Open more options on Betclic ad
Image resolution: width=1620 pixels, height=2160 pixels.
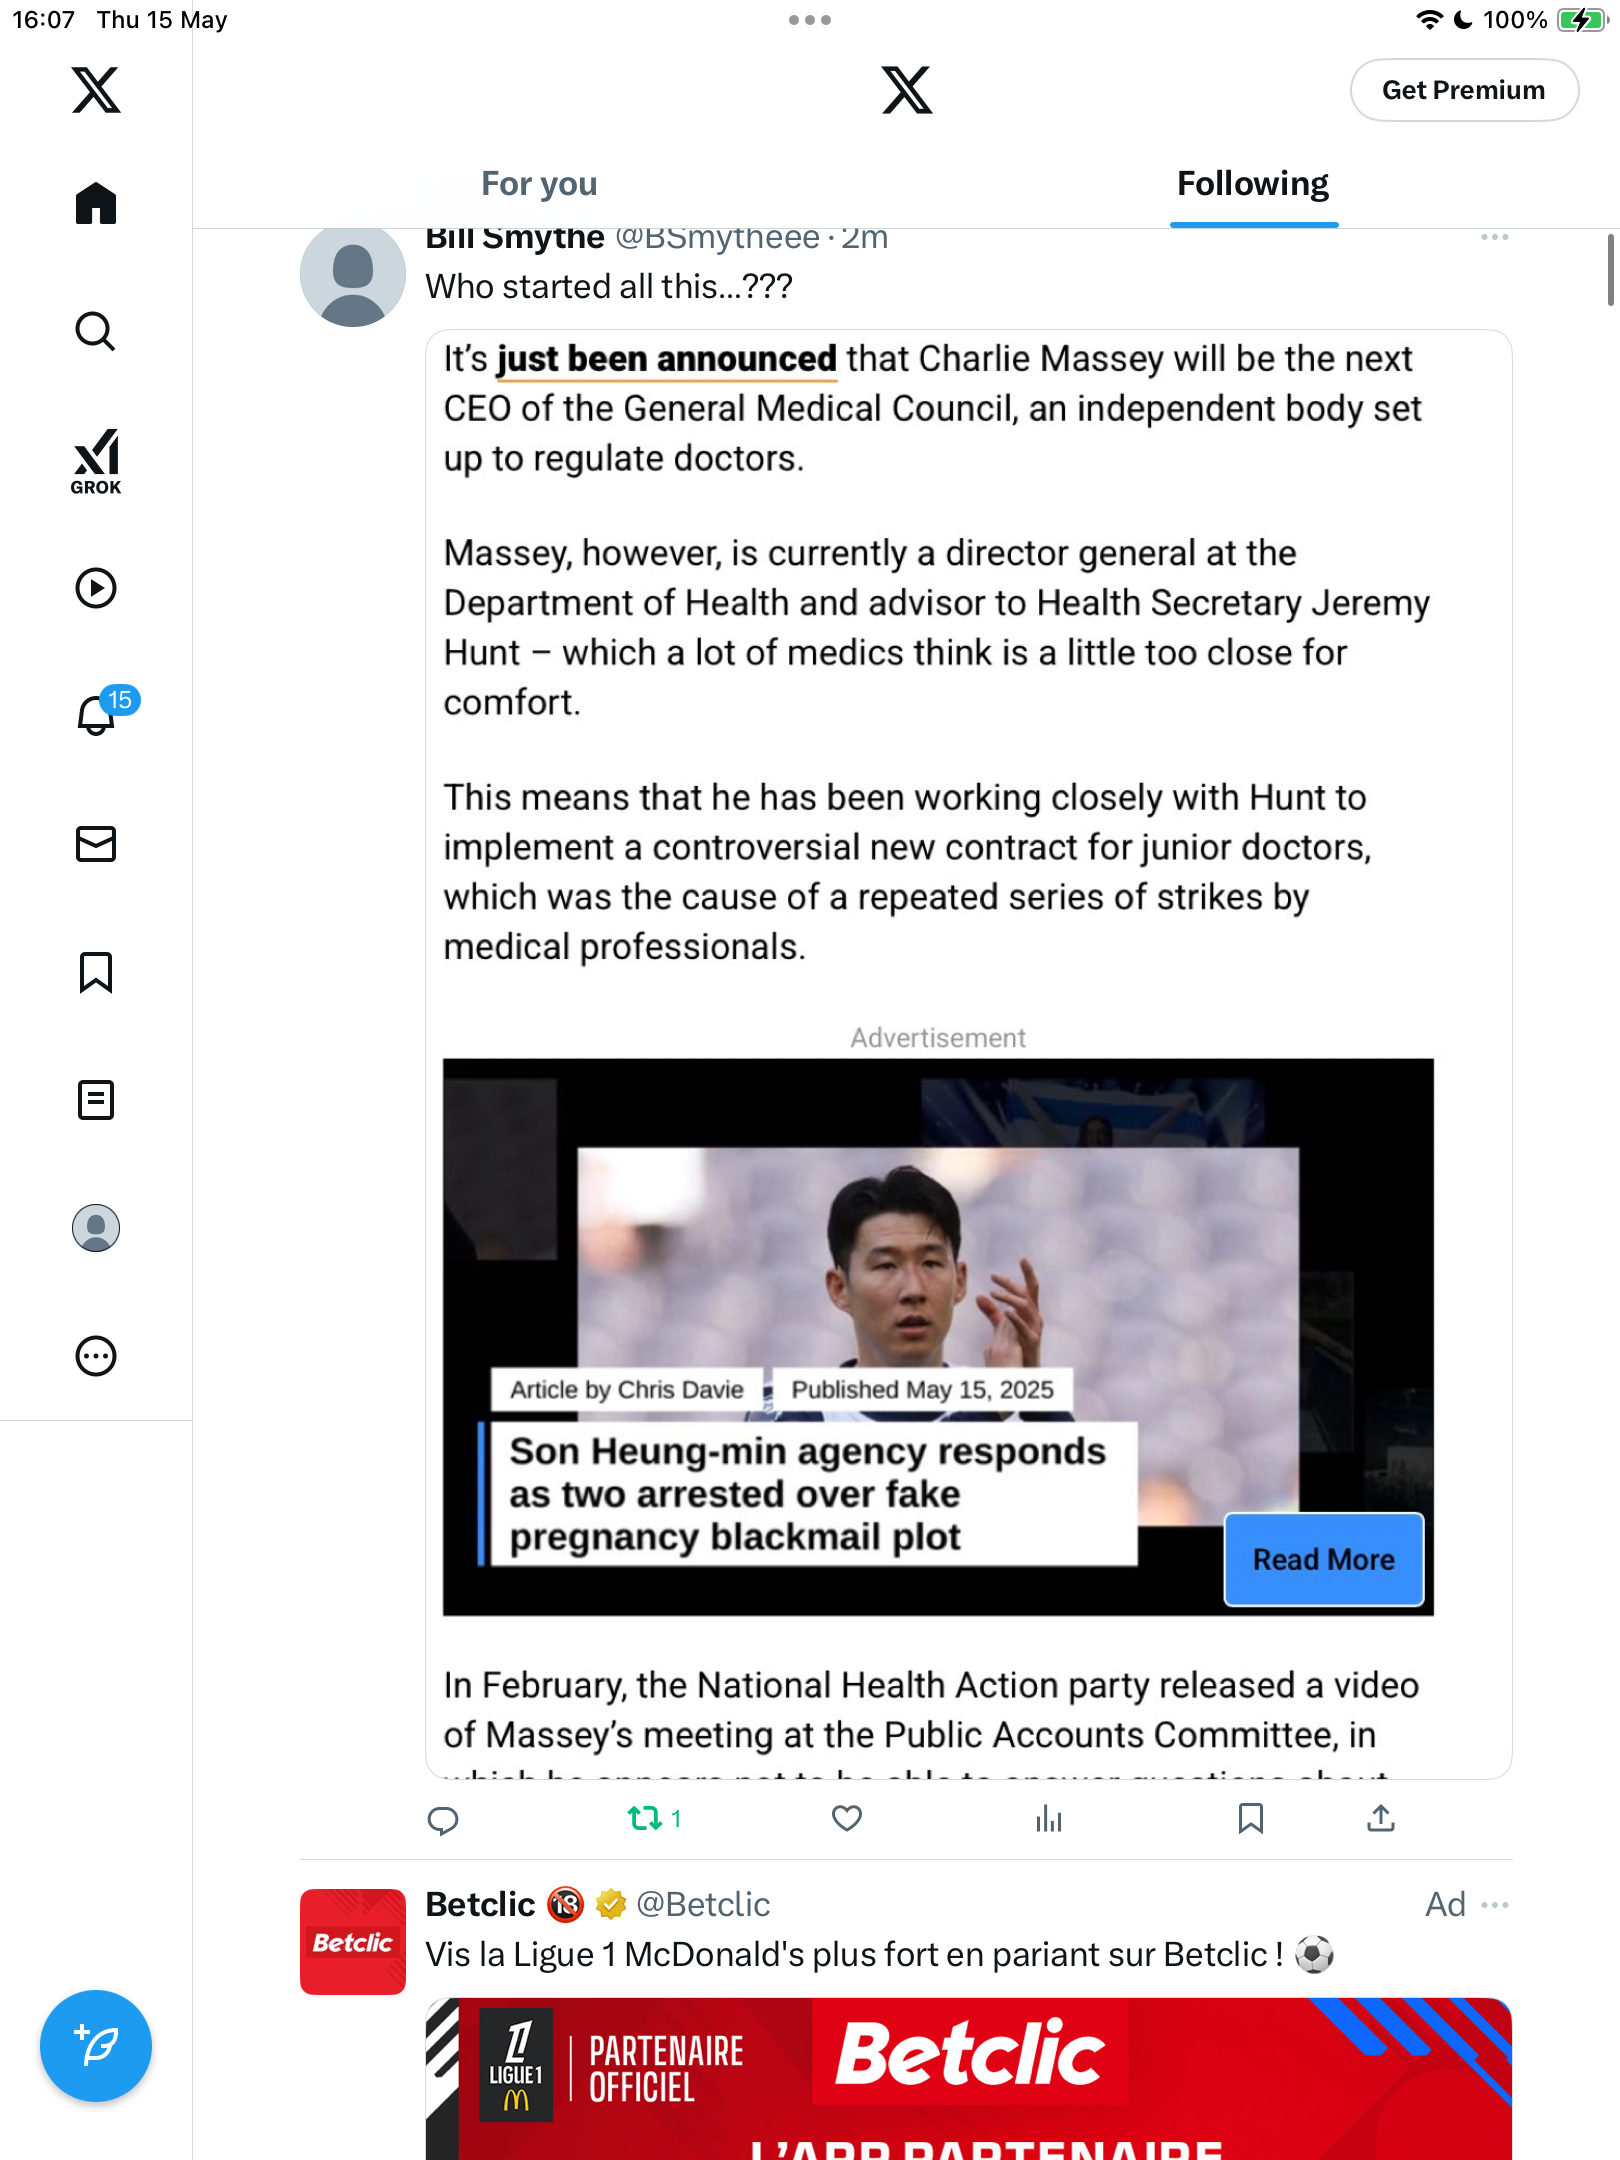pos(1495,1904)
